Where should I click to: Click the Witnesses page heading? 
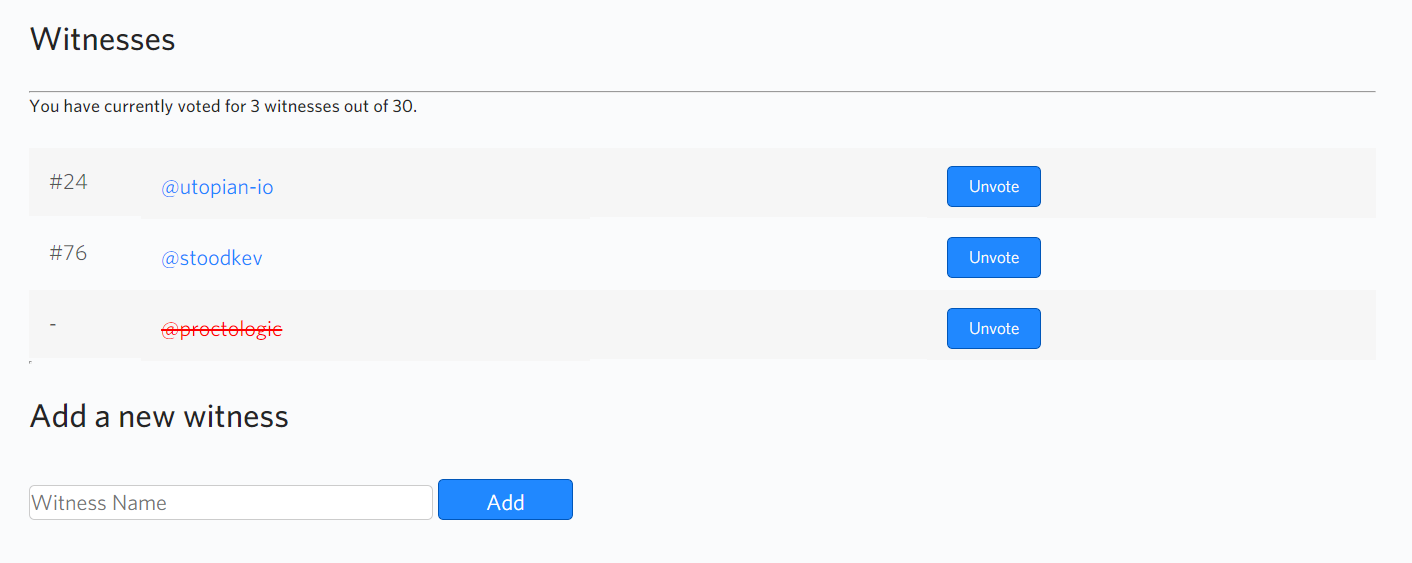(x=102, y=39)
